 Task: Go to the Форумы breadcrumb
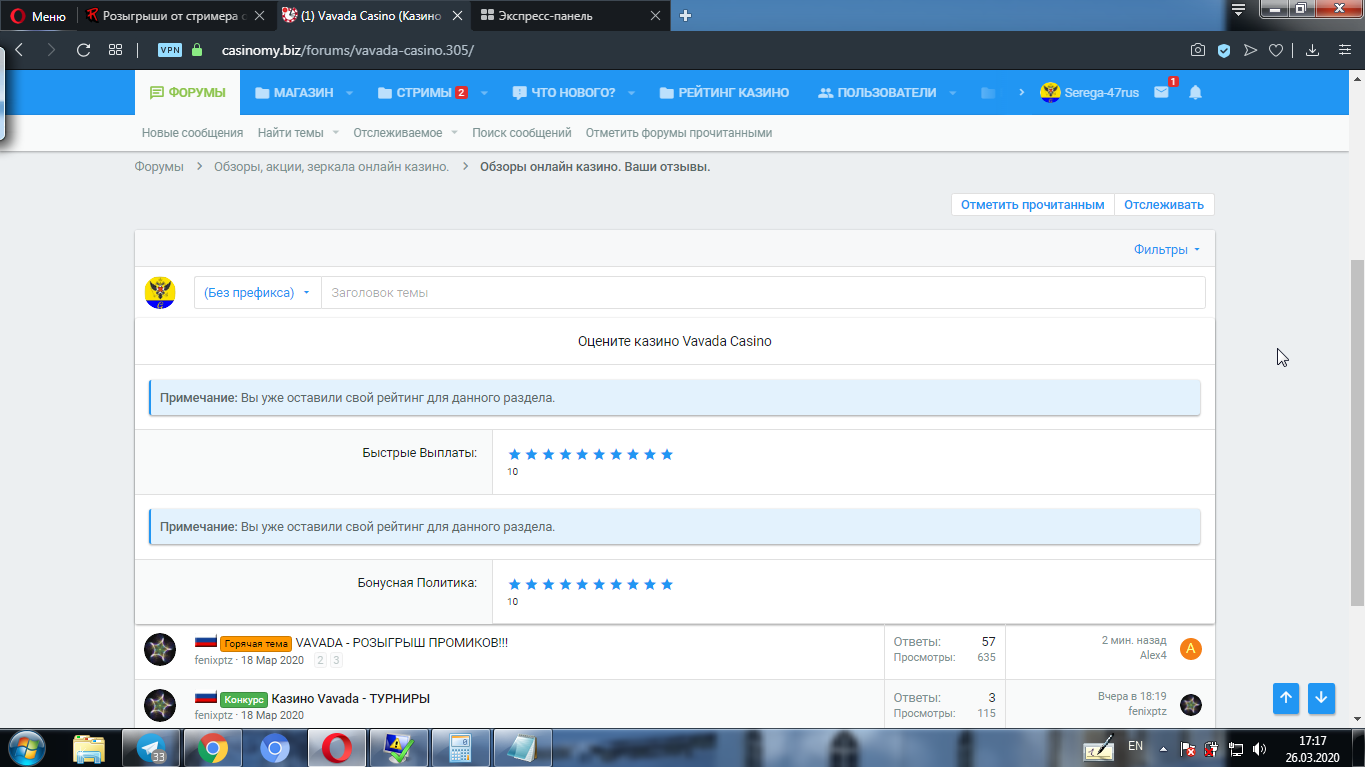pos(159,167)
